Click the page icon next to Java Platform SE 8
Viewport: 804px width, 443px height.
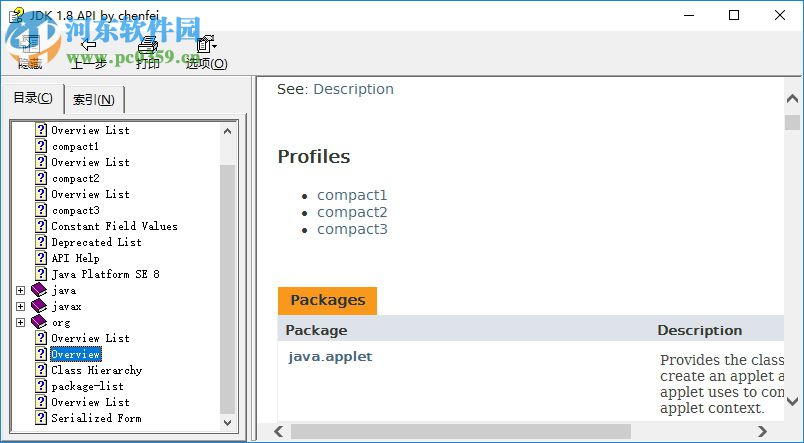[x=41, y=274]
